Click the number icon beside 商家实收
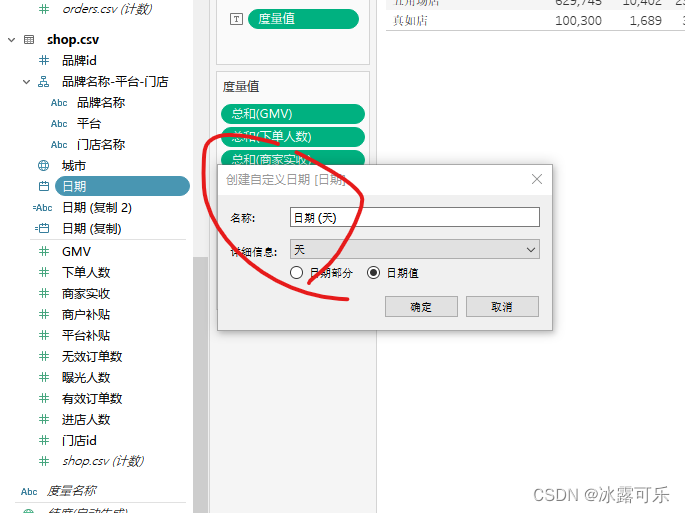685x513 pixels. click(44, 293)
